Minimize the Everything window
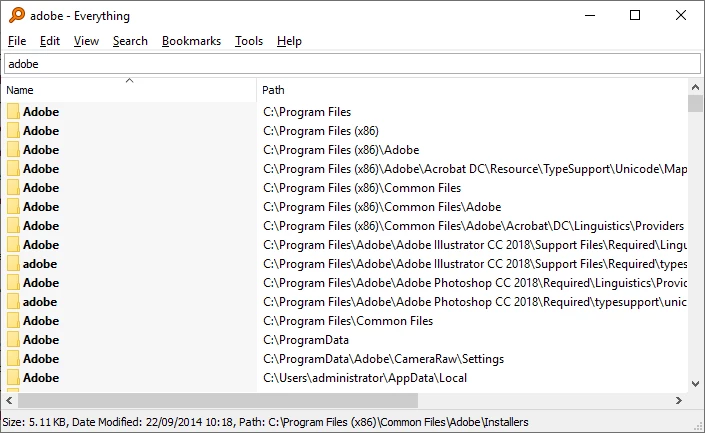This screenshot has width=705, height=433. point(590,15)
